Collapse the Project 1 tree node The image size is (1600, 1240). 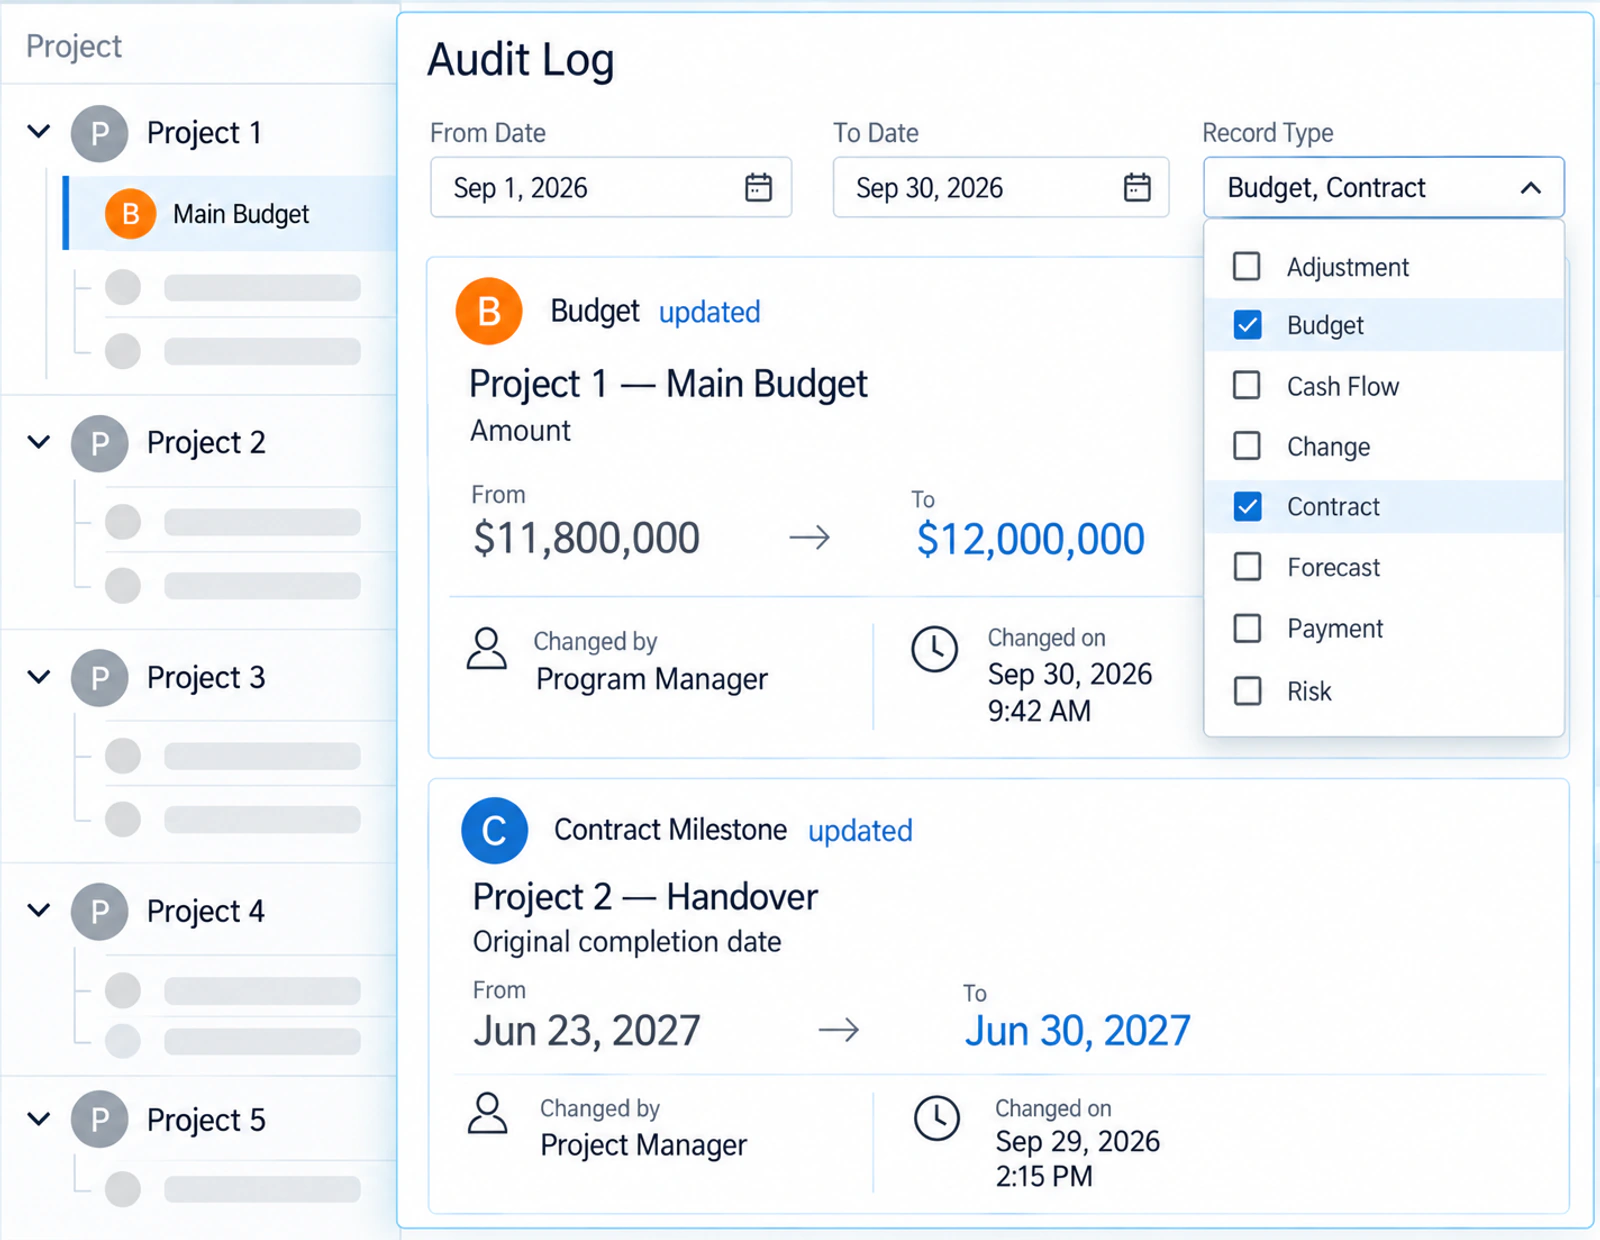coord(39,131)
